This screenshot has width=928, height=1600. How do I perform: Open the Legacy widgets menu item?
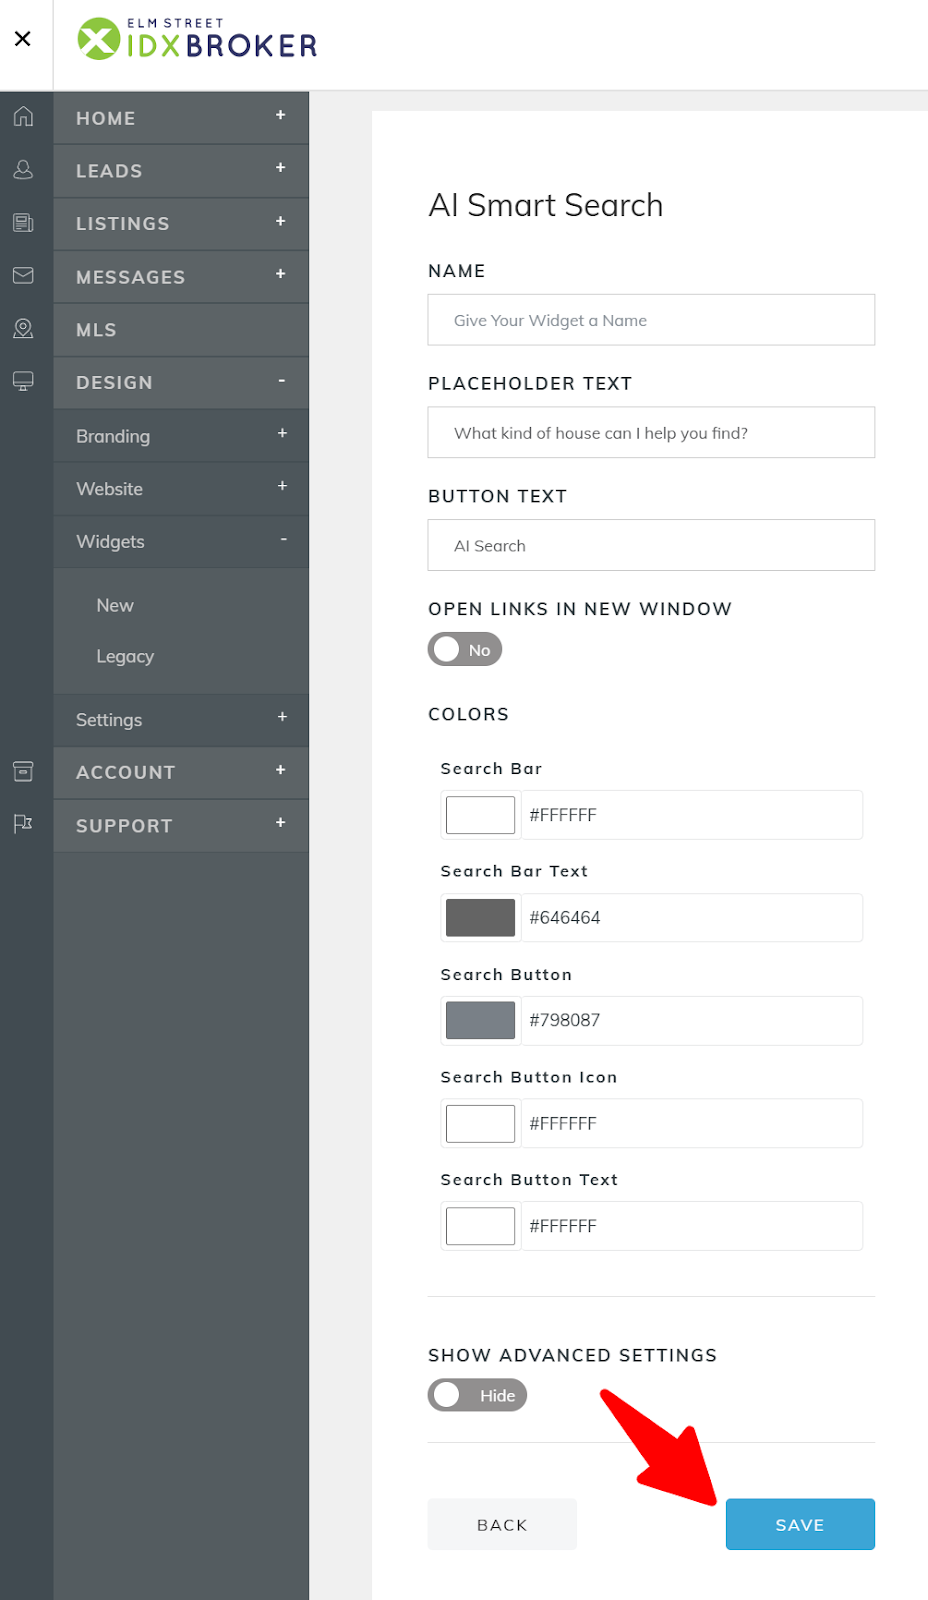[125, 656]
